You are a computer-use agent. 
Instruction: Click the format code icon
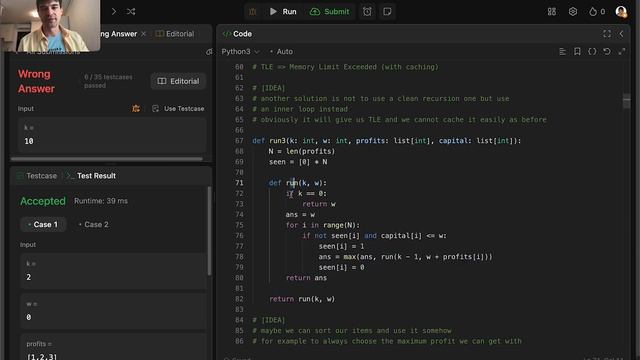562,51
